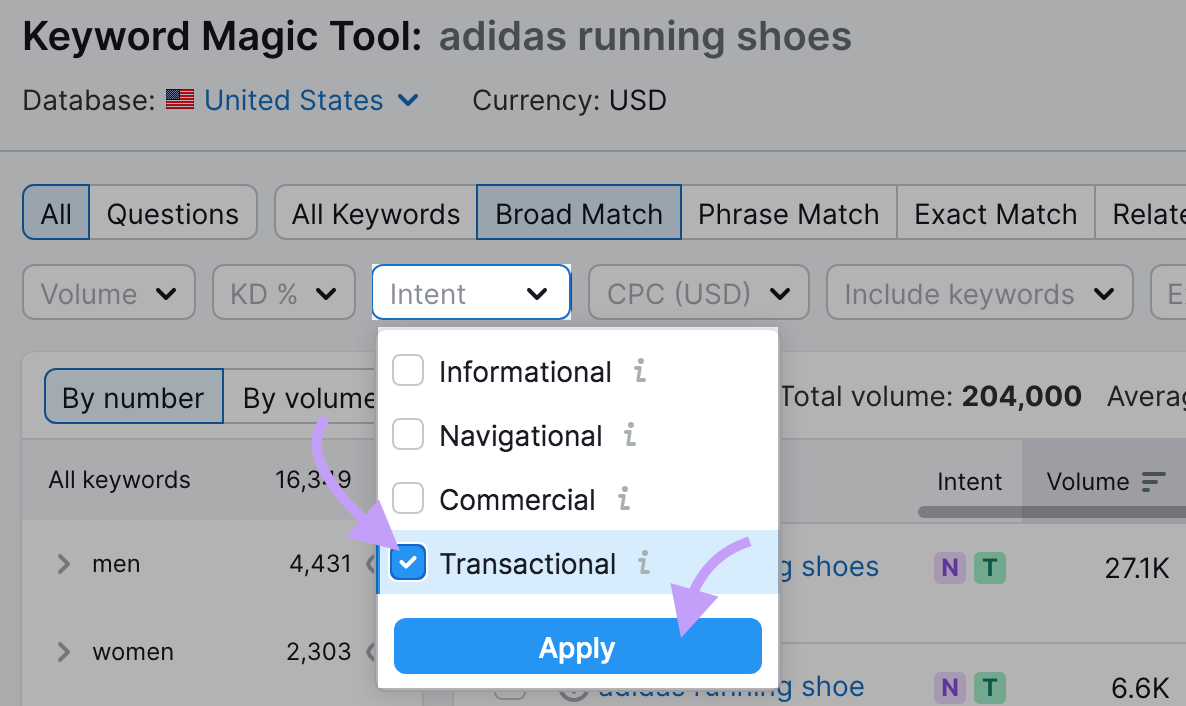The width and height of the screenshot is (1186, 706).
Task: Open the Include keywords dropdown
Action: point(980,293)
